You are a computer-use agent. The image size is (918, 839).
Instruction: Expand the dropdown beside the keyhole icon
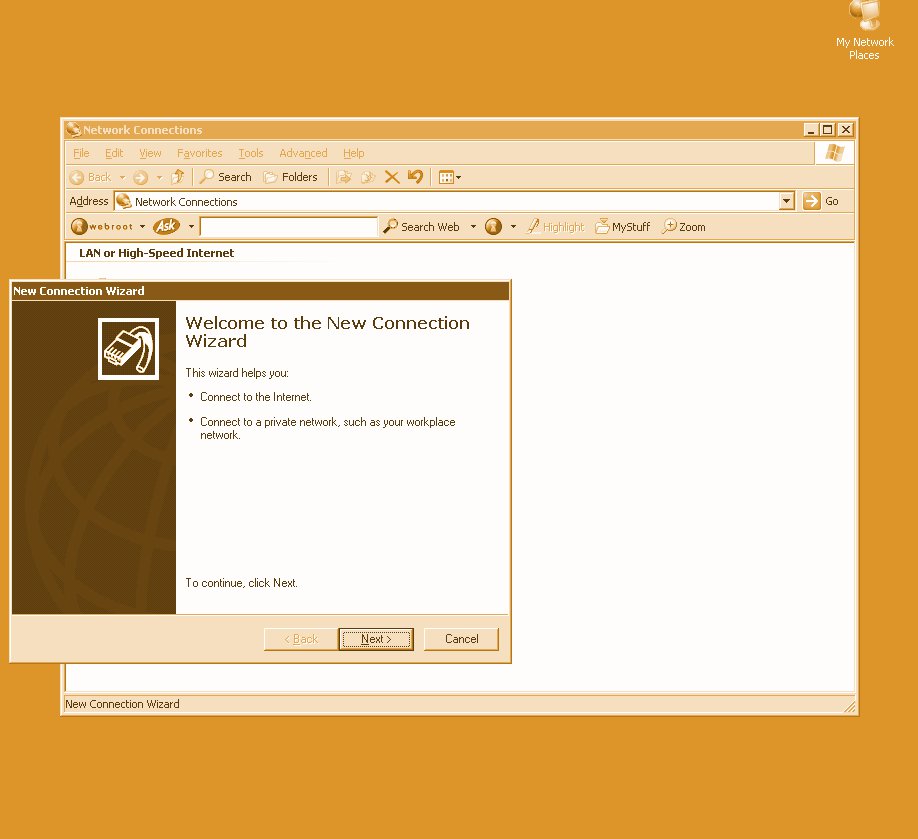coord(513,227)
